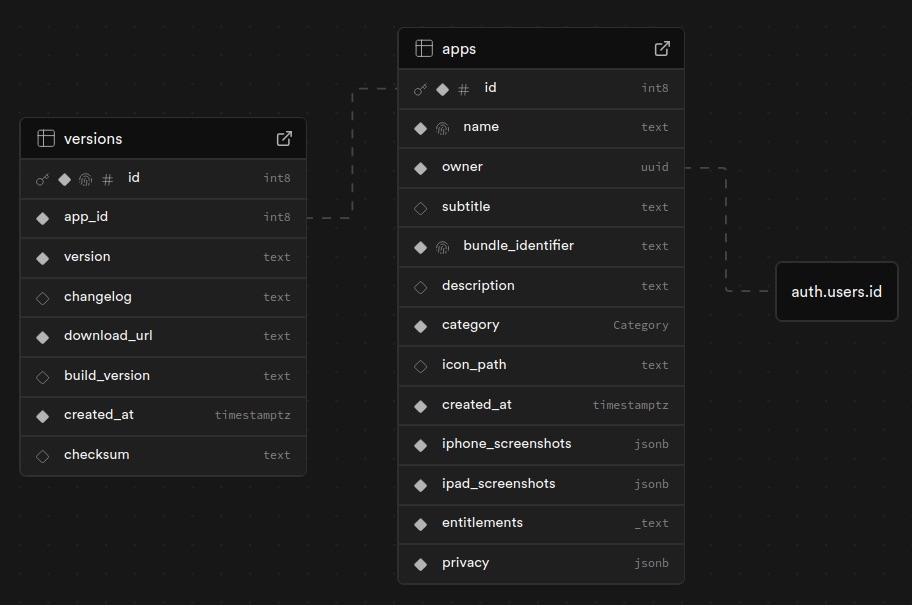Viewport: 912px width, 605px height.
Task: Click hollow nullable diamond next to description
Action: click(421, 287)
